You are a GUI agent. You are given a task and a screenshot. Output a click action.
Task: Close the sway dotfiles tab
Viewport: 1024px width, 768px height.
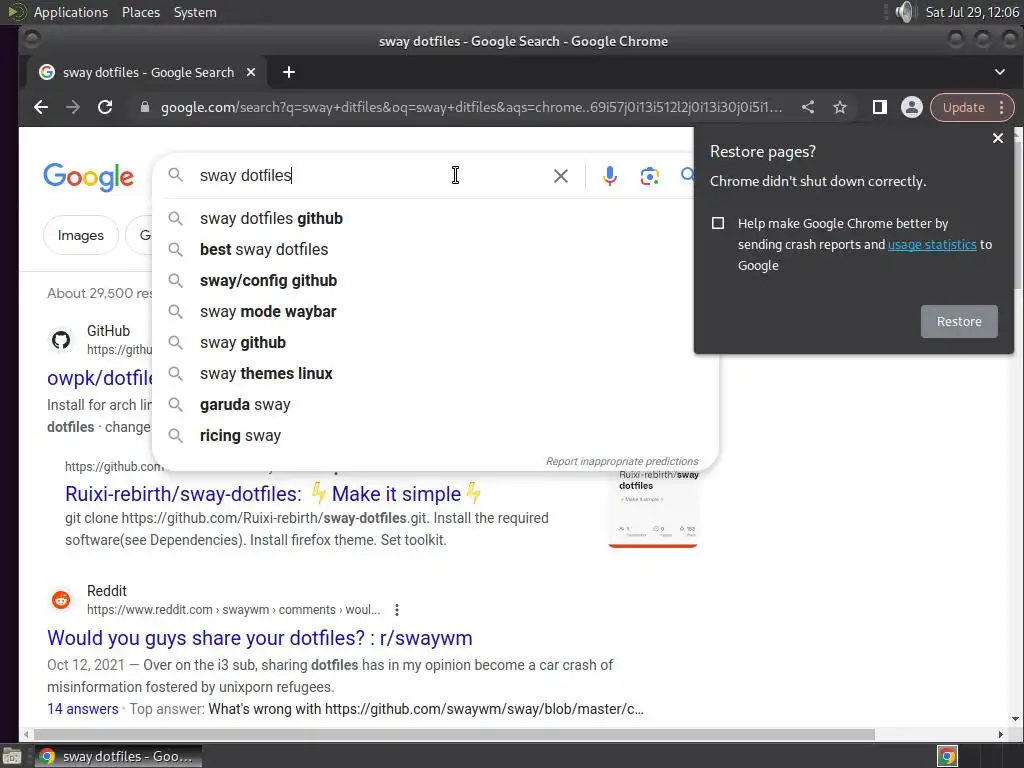251,72
